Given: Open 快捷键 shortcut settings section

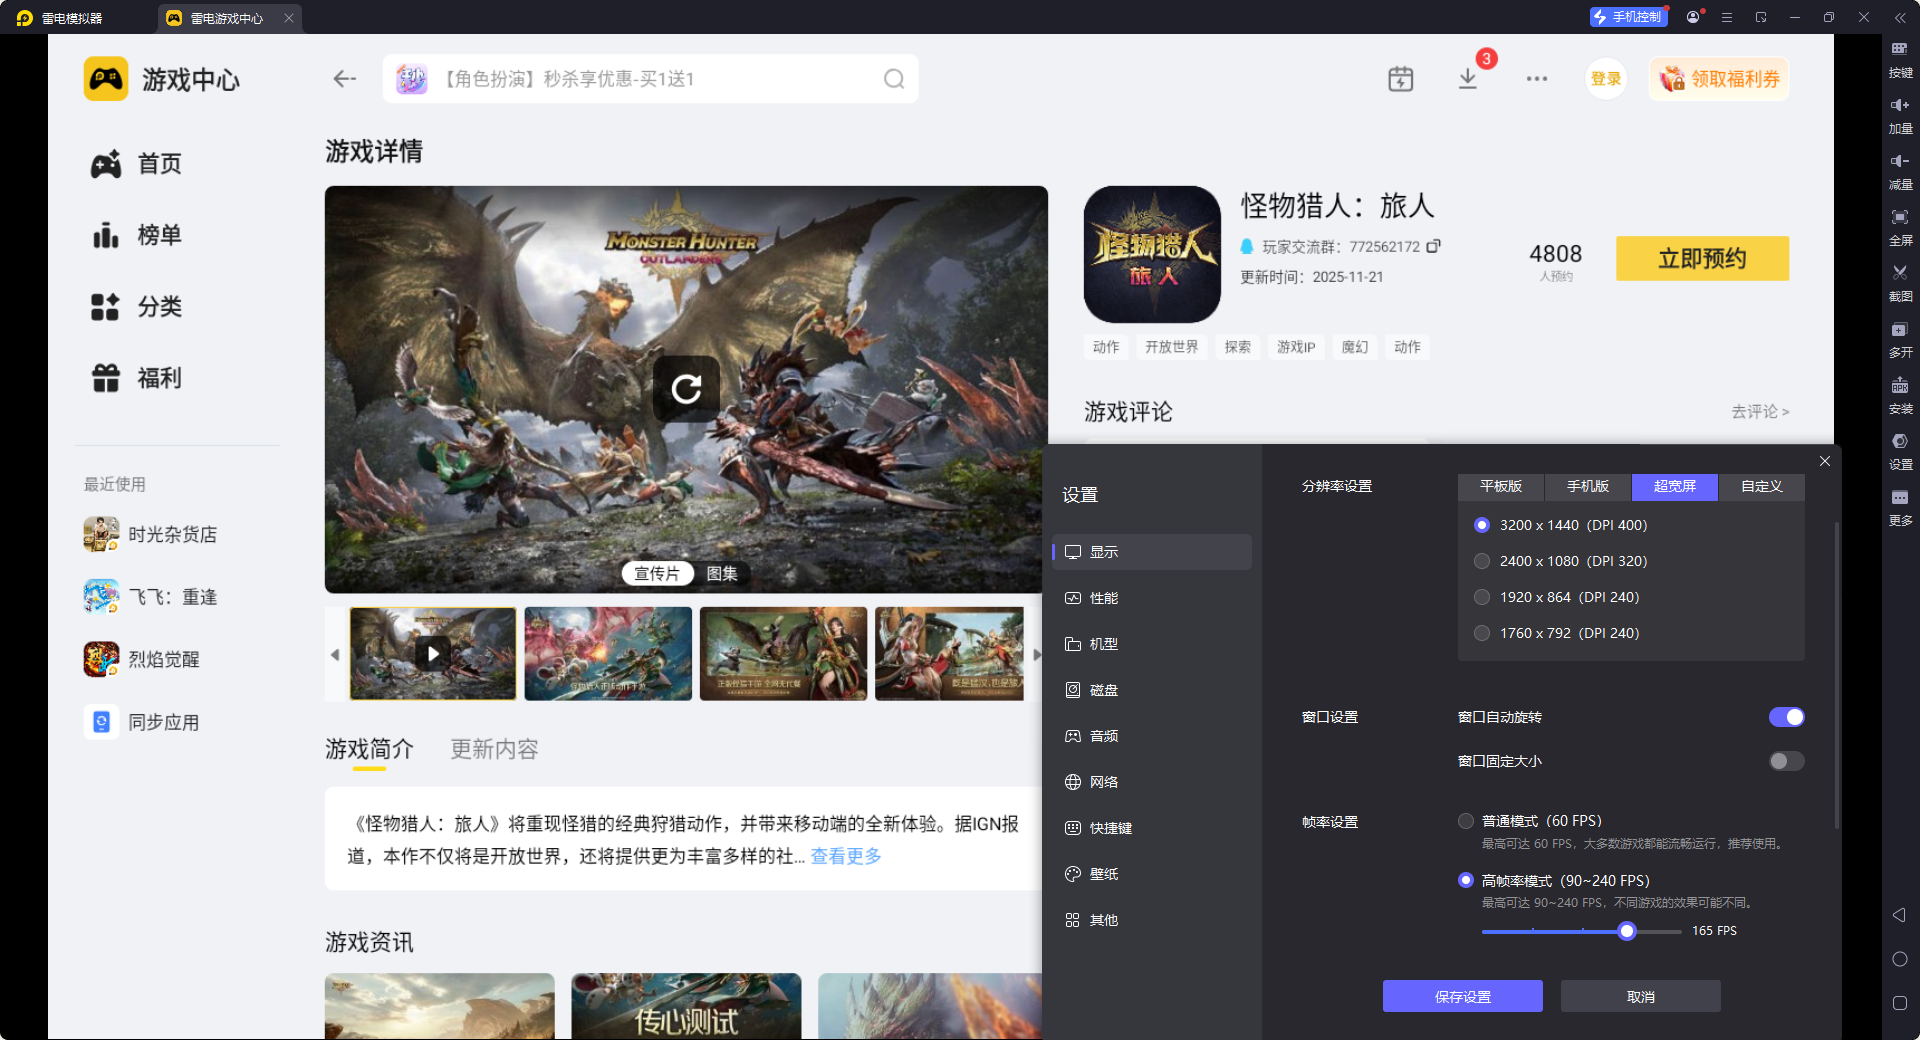Looking at the screenshot, I should (x=1152, y=828).
